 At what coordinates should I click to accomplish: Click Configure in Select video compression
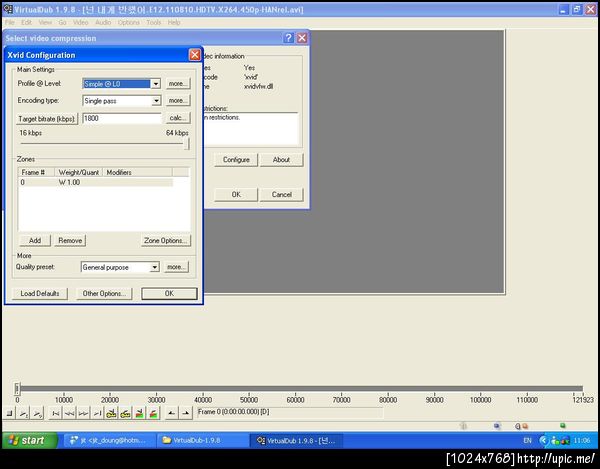tap(236, 160)
